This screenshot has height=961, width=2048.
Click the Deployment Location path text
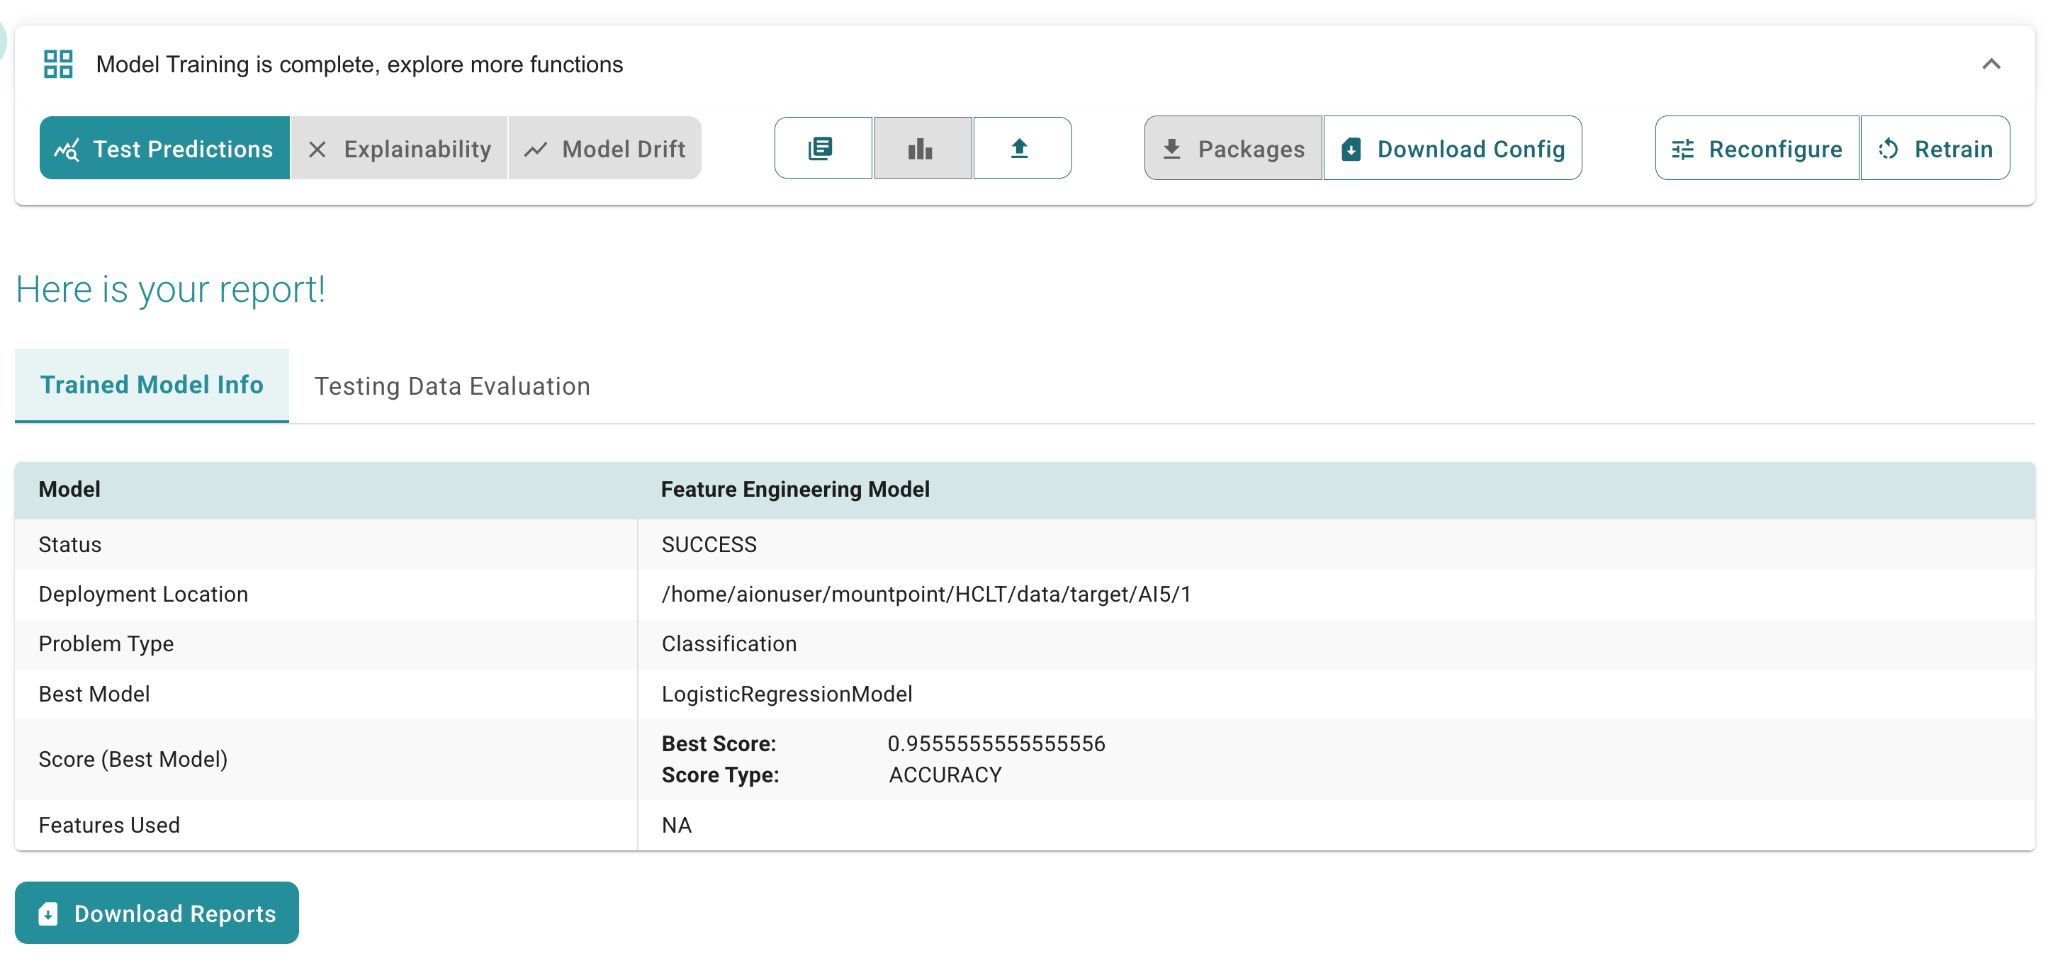[925, 593]
